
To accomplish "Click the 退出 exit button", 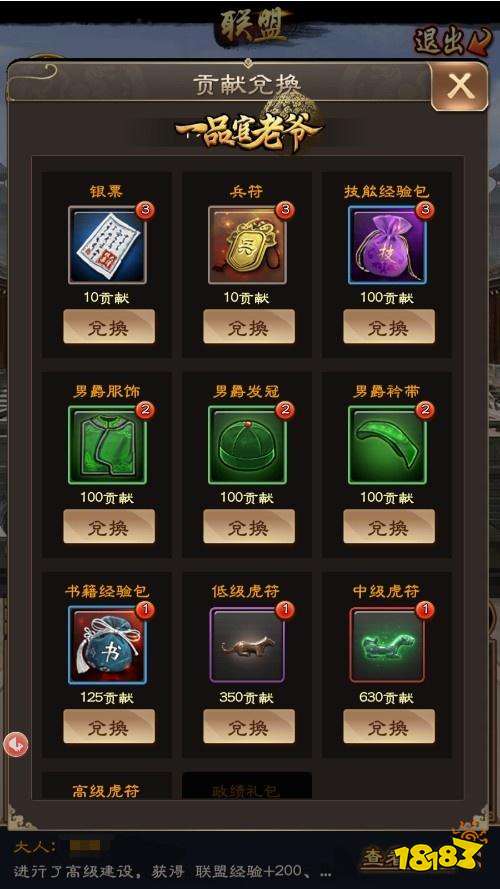I will 452,41.
